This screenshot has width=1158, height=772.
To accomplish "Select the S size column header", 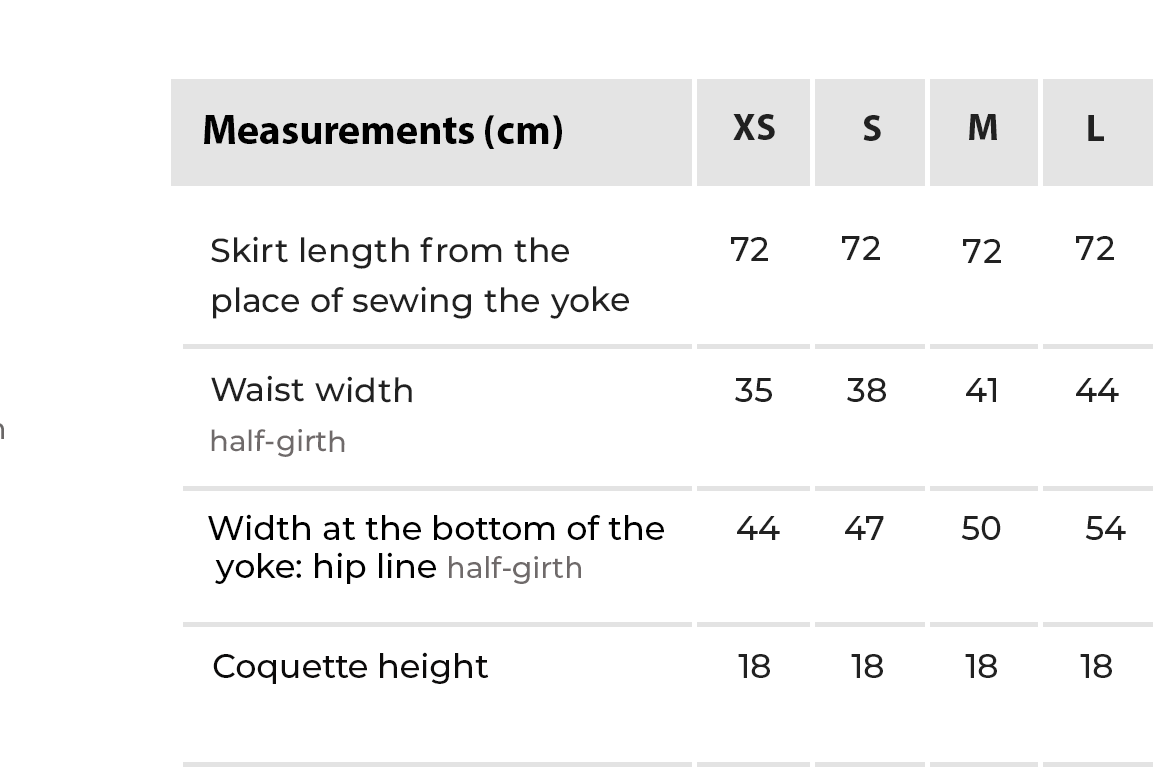I will [871, 129].
